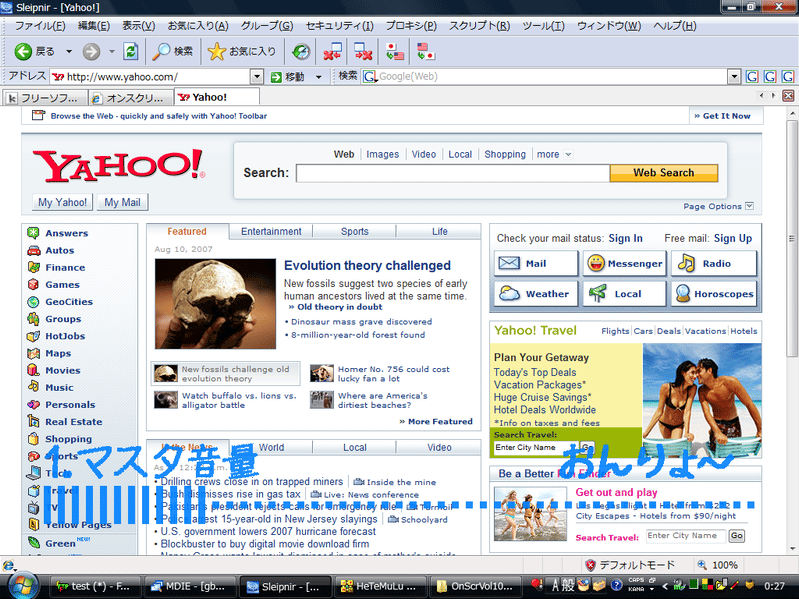Click the page vertical scrollbar thumb
The height and width of the screenshot is (599, 799).
791,238
